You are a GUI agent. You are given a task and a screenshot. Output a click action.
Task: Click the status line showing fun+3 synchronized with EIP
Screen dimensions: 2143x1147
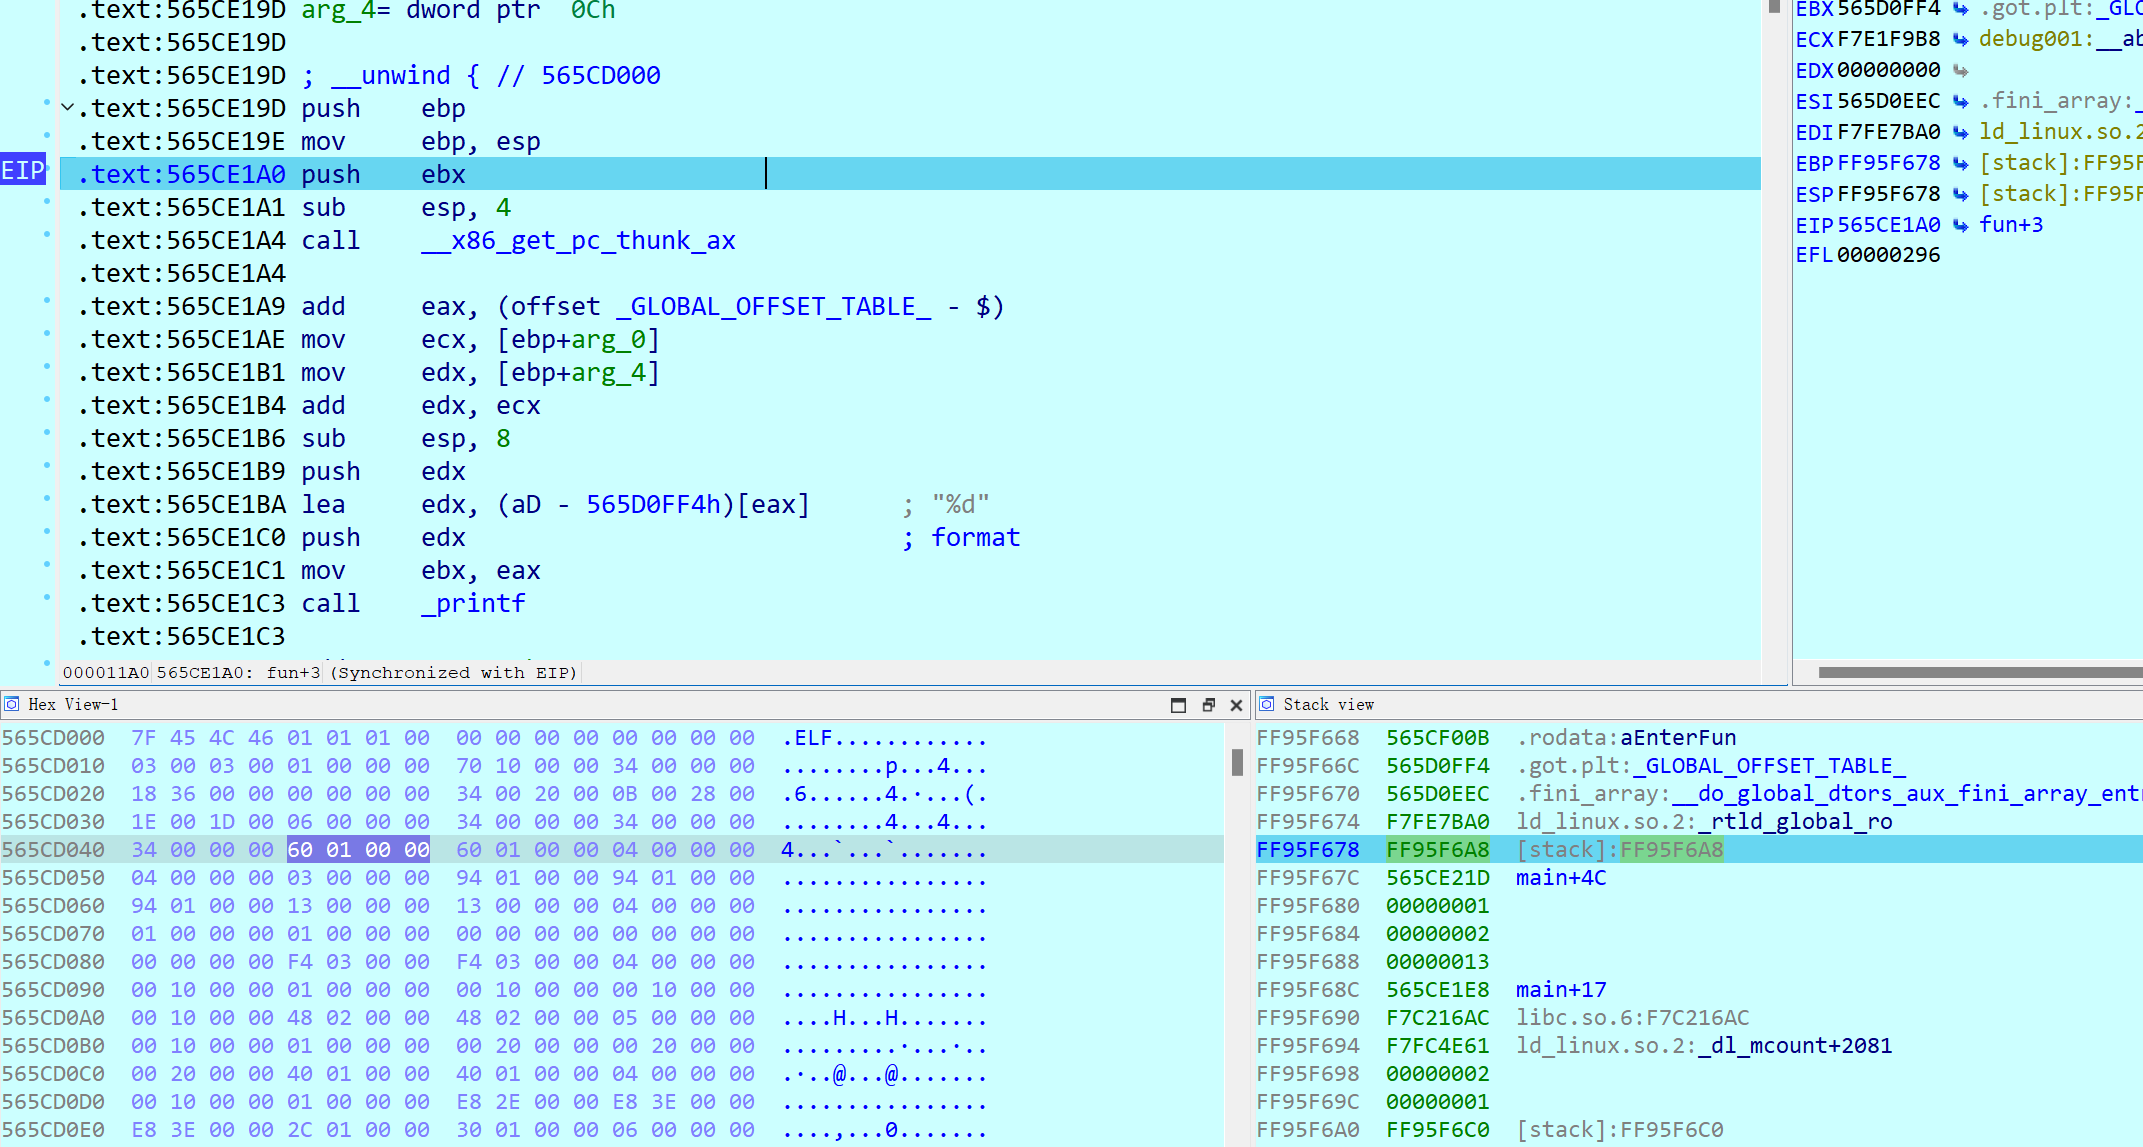[x=320, y=673]
